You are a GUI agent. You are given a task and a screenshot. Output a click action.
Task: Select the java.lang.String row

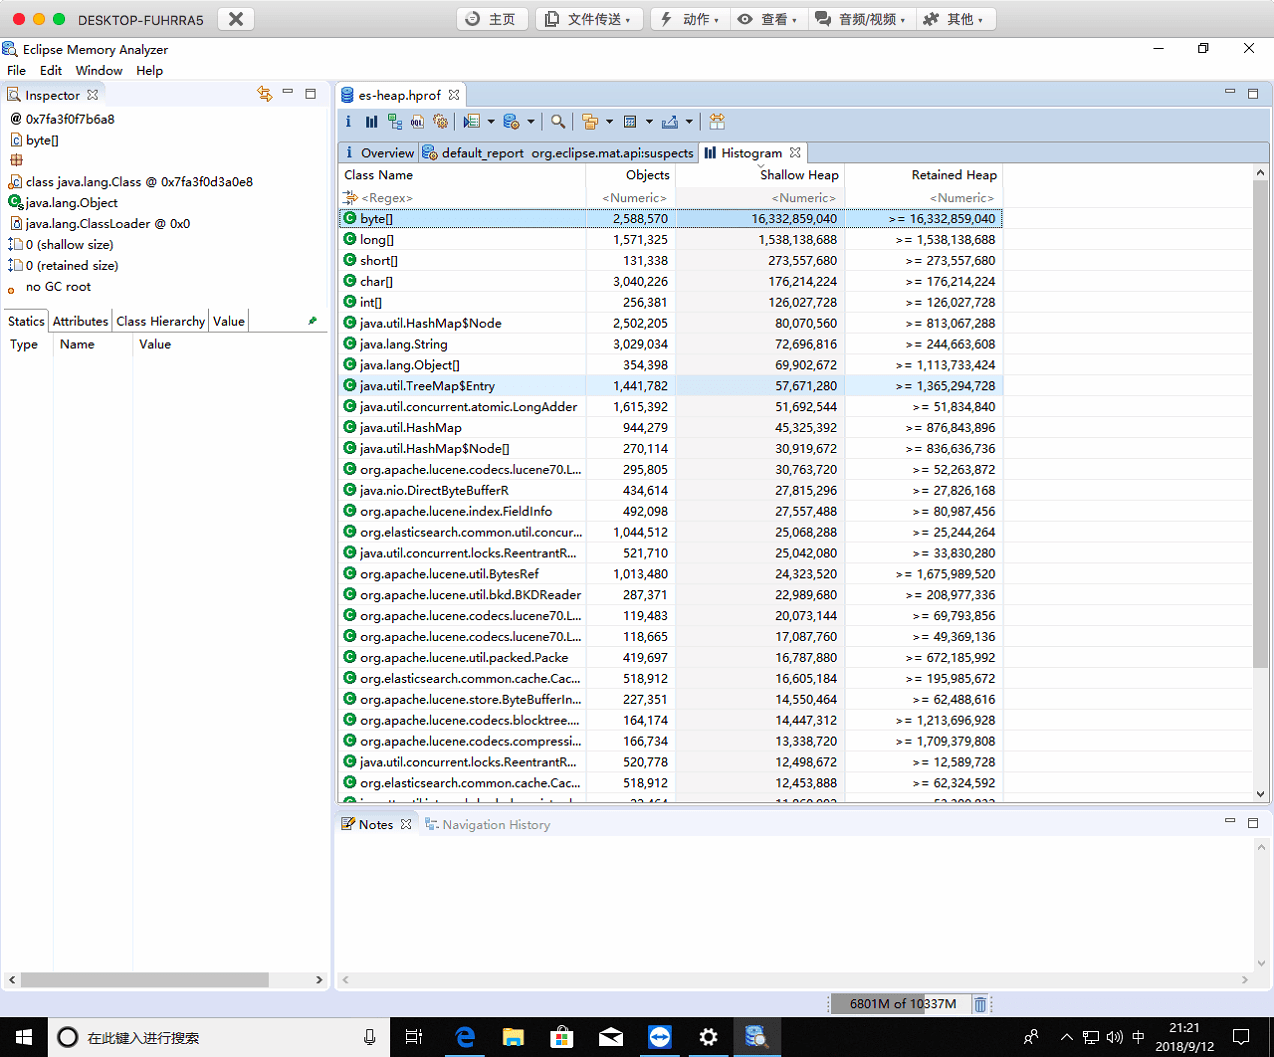click(671, 344)
